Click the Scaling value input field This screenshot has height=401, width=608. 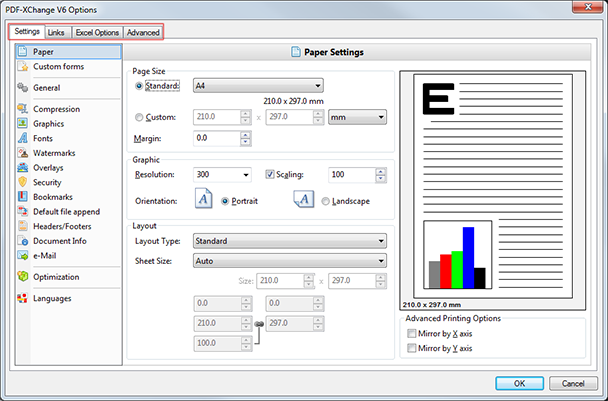(x=352, y=175)
